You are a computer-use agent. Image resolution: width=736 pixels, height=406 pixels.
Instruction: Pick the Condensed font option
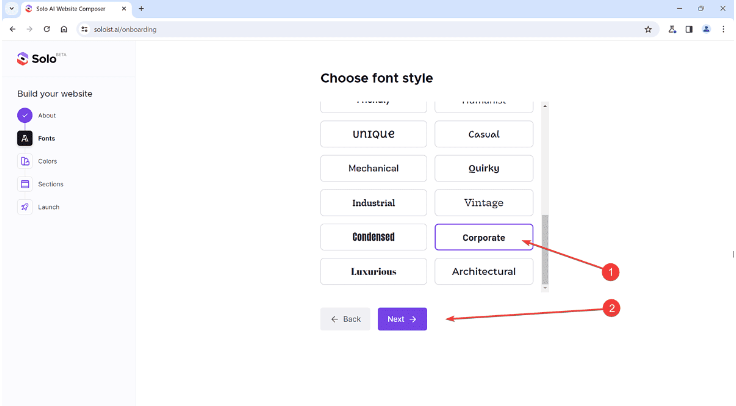[373, 237]
